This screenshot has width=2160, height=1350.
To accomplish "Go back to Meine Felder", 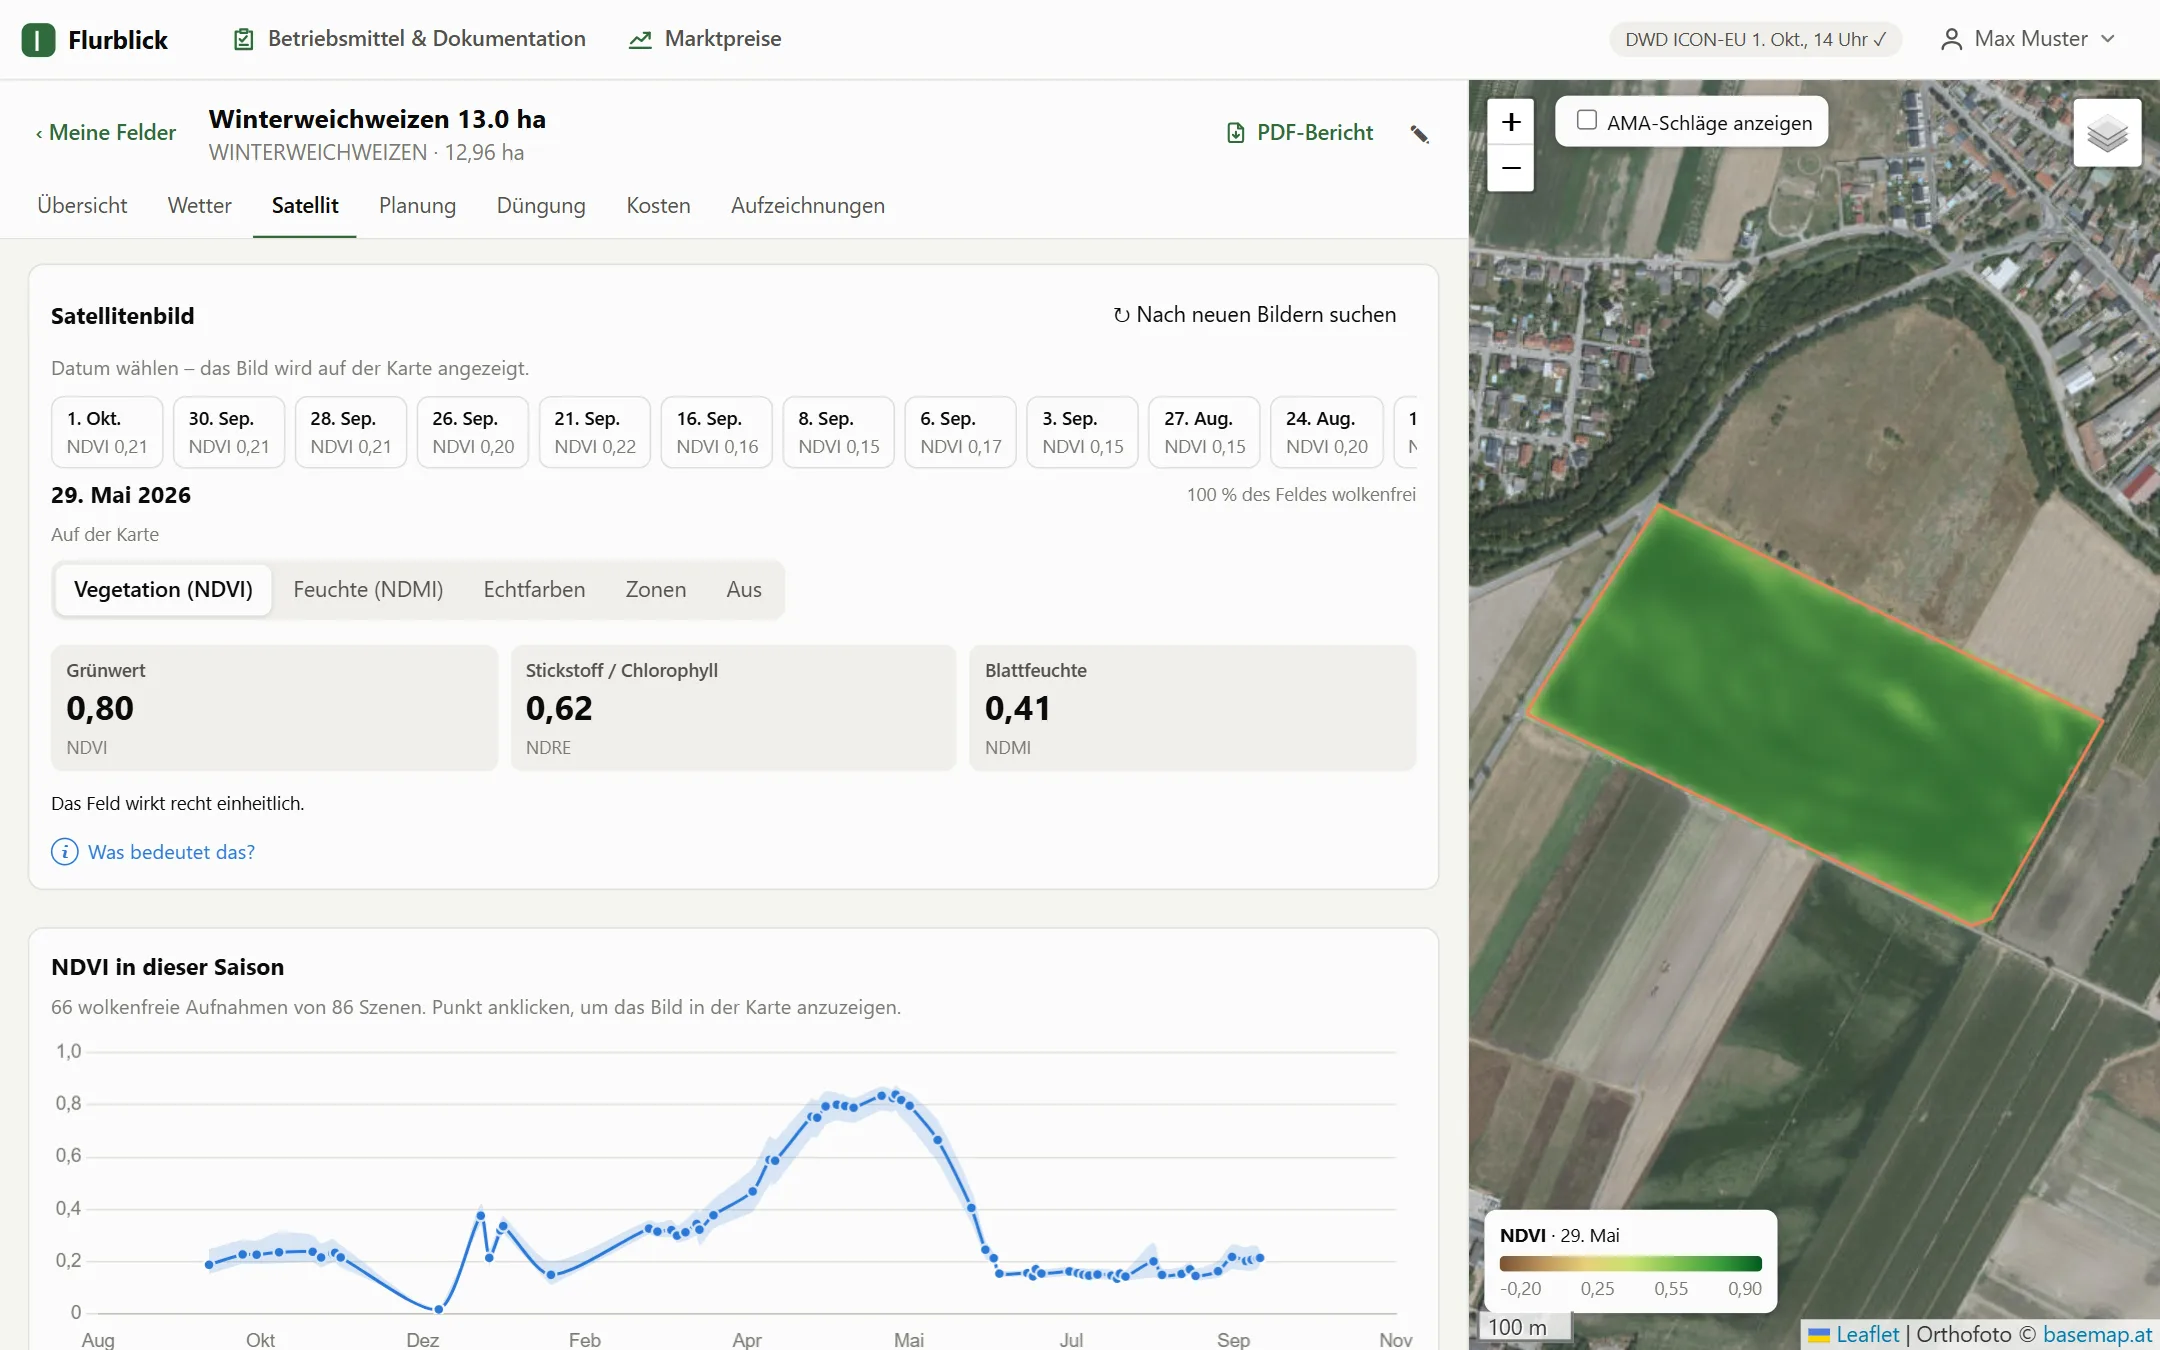I will [105, 132].
